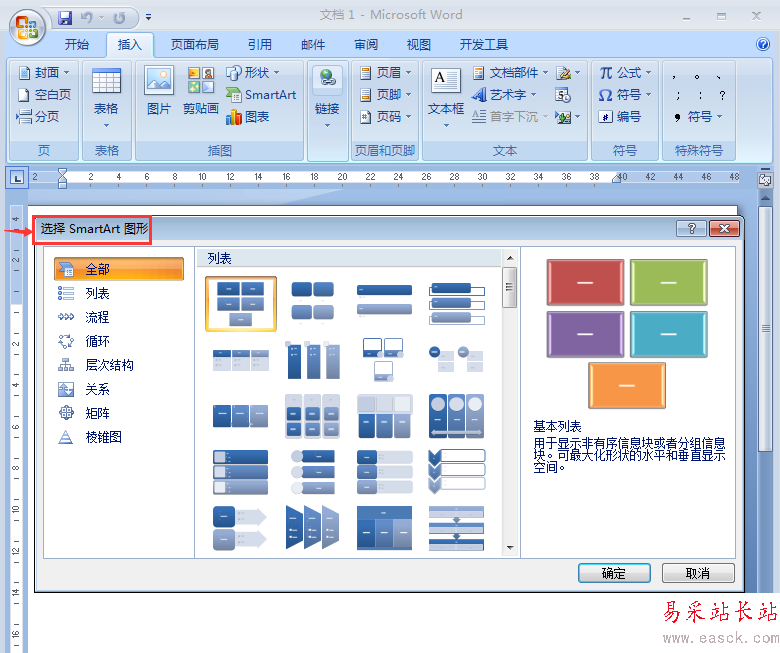Switch to the 开发工具 tab
This screenshot has width=780, height=653.
pos(484,45)
